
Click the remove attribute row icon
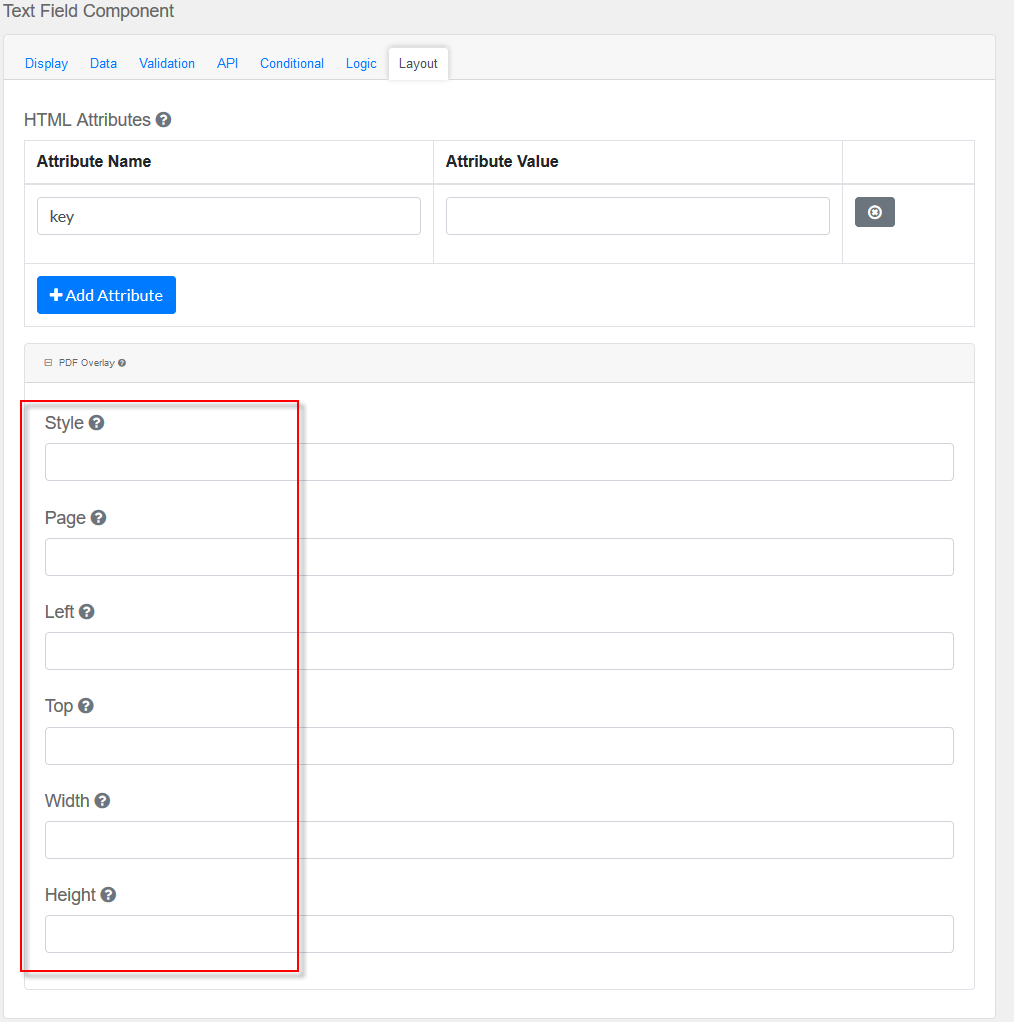pos(874,213)
